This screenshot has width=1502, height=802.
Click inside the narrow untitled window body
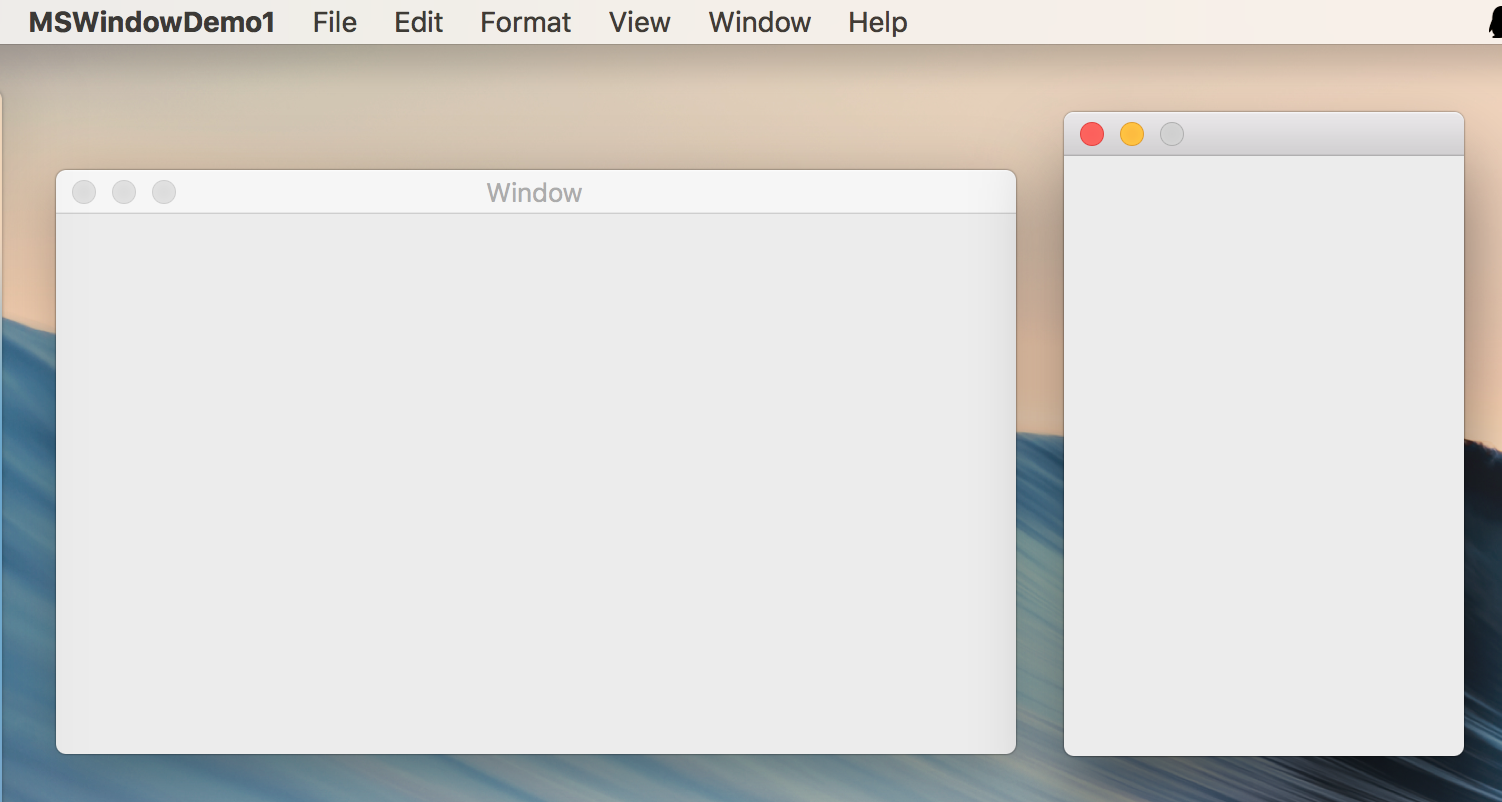[x=1263, y=450]
